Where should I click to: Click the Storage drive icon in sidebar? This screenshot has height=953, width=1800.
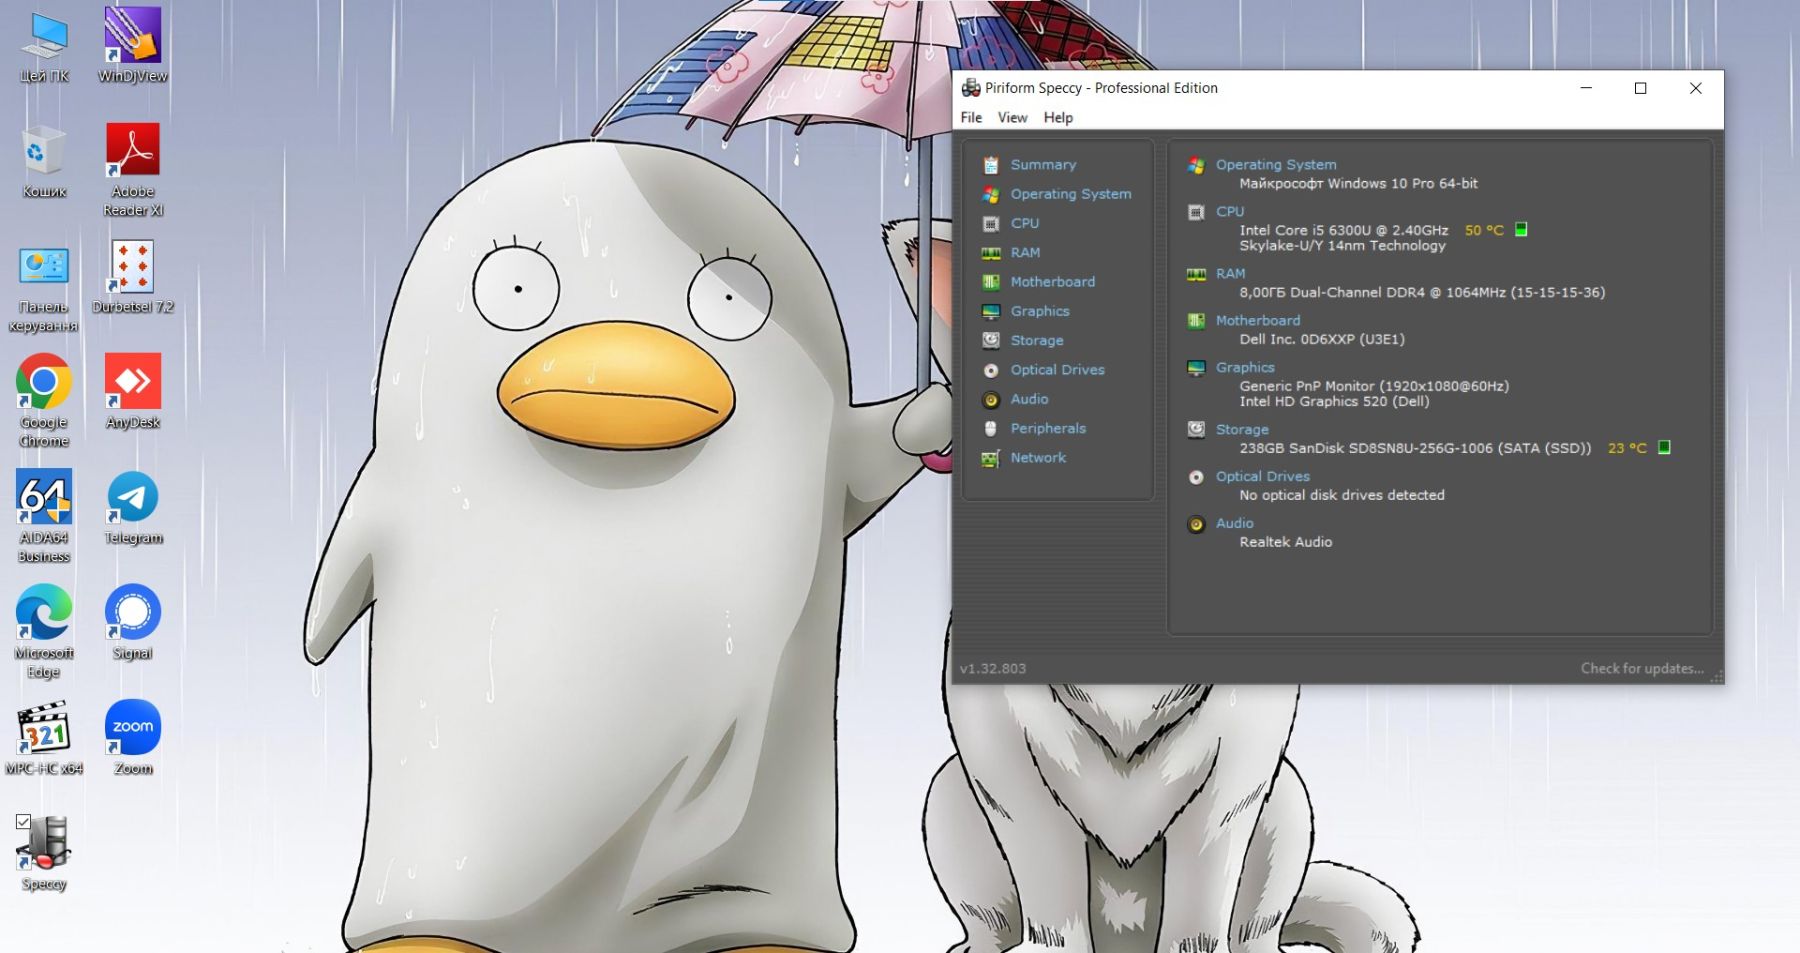coord(991,341)
